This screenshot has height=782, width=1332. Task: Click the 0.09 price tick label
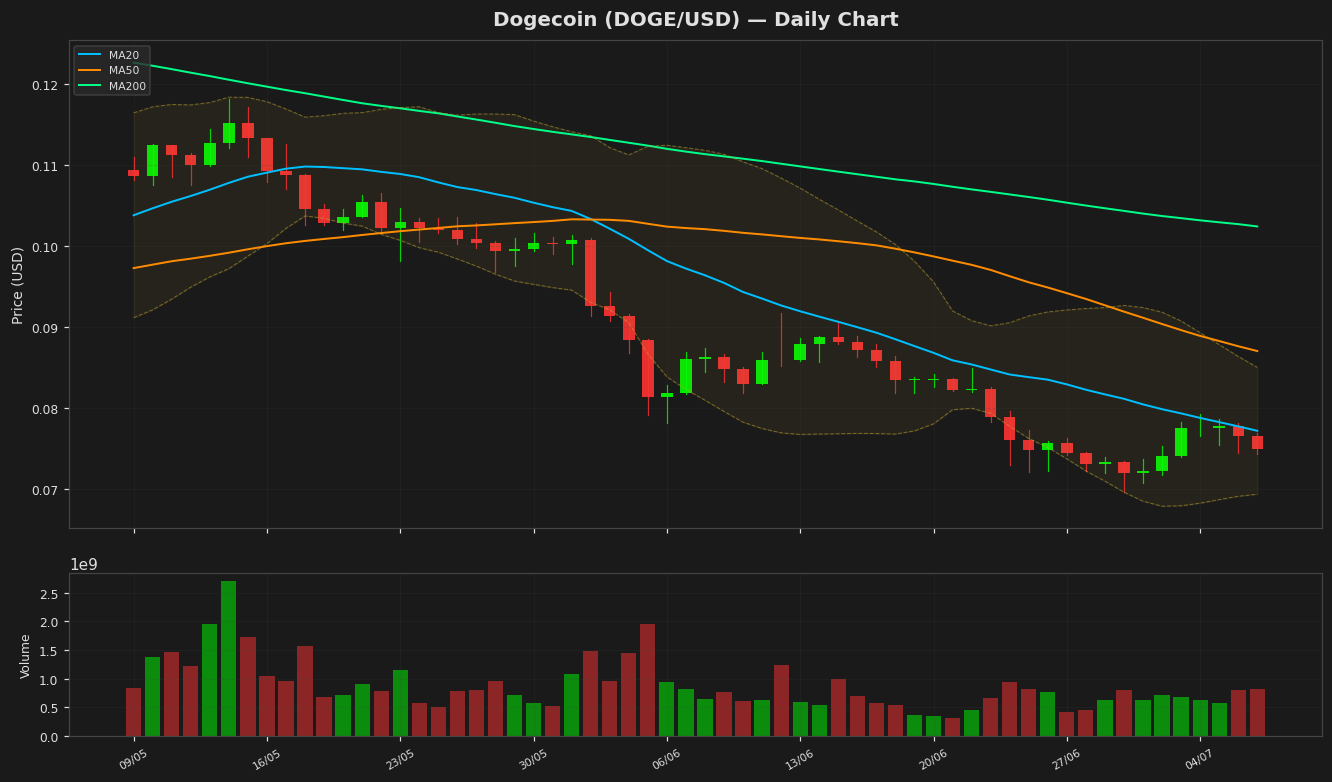pyautogui.click(x=46, y=328)
